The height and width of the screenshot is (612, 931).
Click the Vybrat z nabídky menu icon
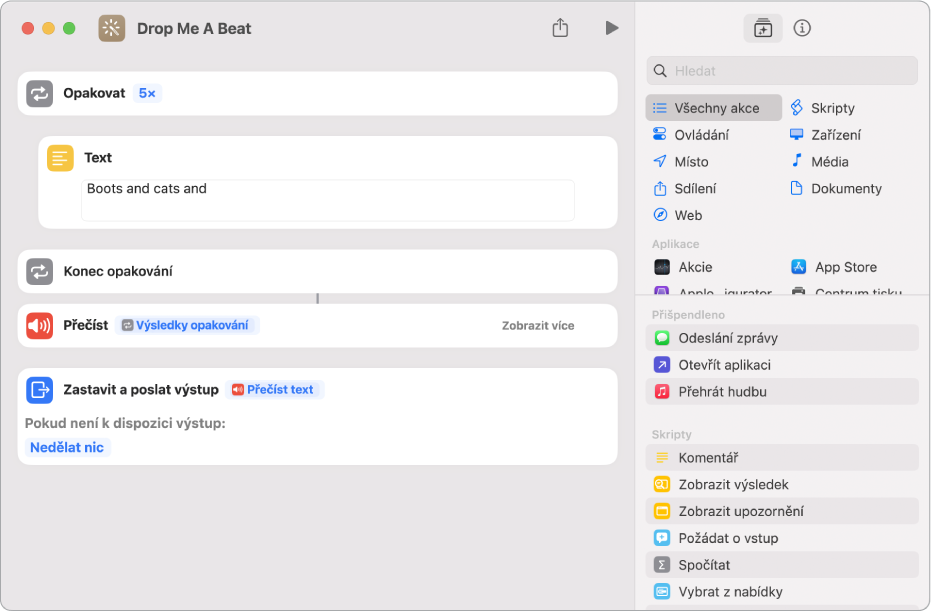(662, 592)
